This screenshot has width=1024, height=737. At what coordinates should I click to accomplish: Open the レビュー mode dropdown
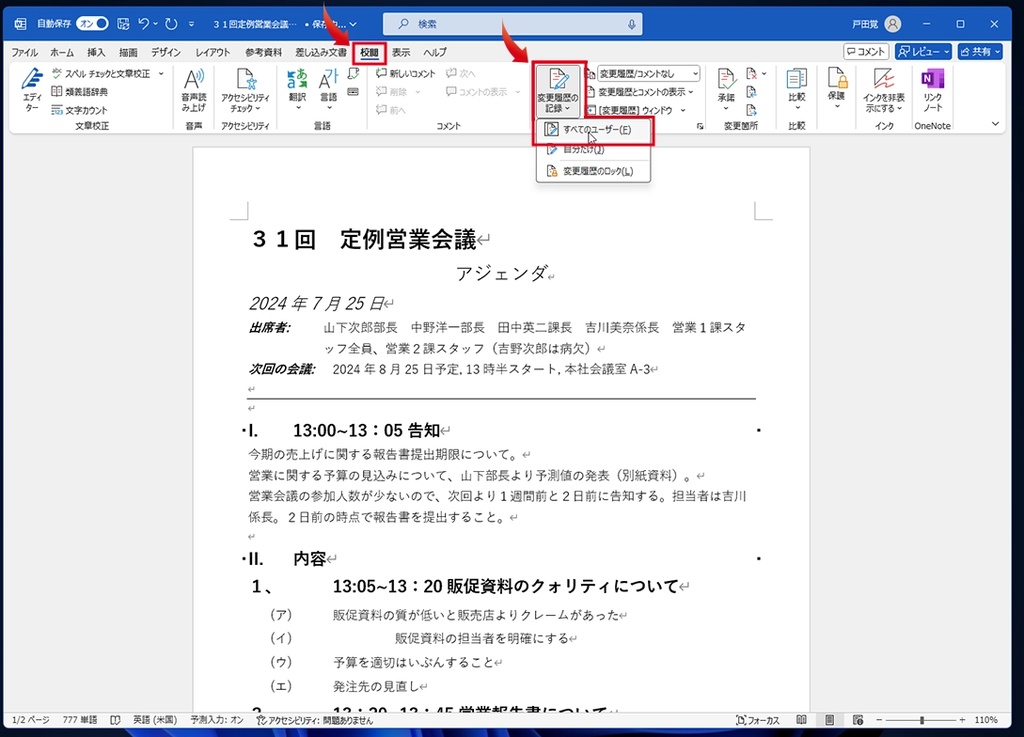click(x=923, y=52)
